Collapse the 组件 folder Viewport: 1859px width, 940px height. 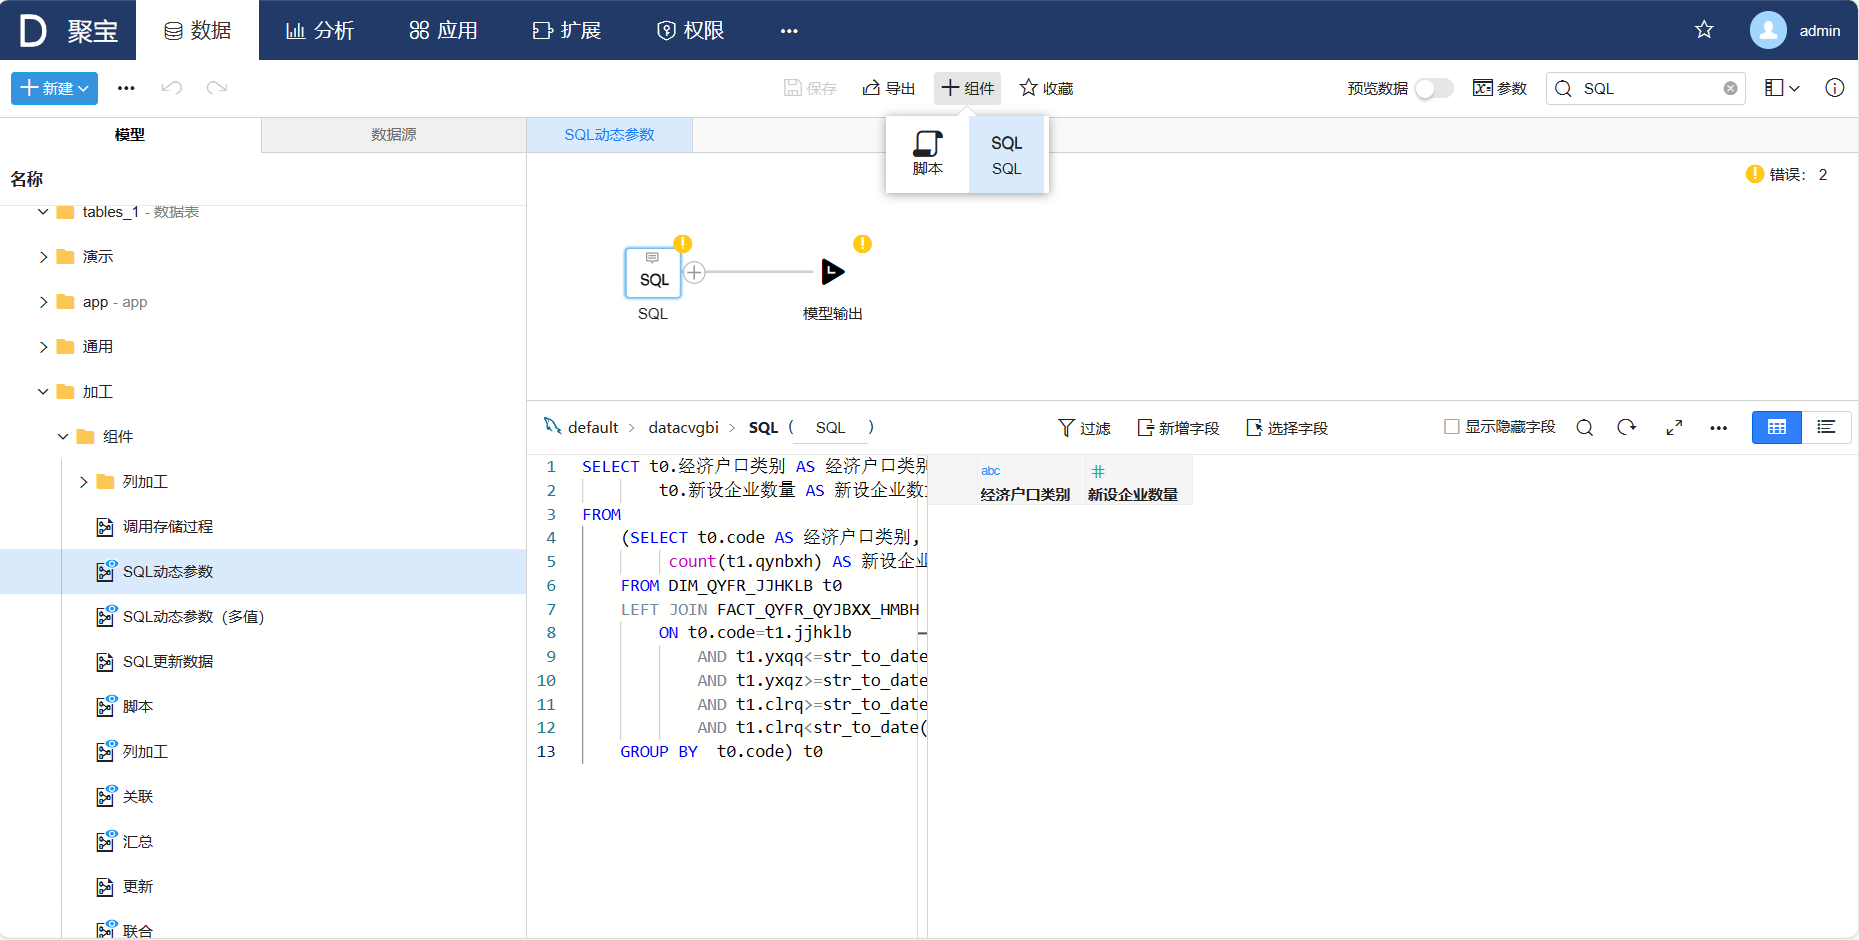[63, 437]
